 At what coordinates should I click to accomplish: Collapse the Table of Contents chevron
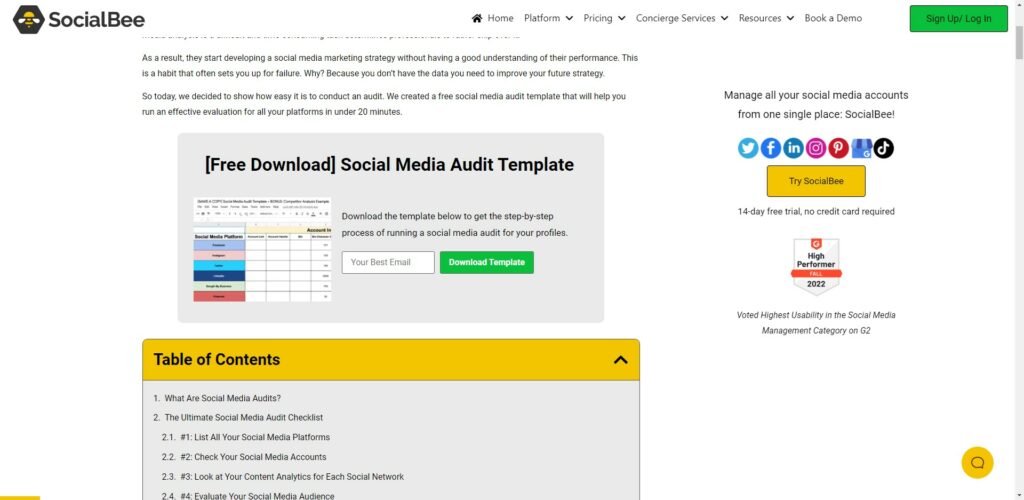tap(620, 360)
